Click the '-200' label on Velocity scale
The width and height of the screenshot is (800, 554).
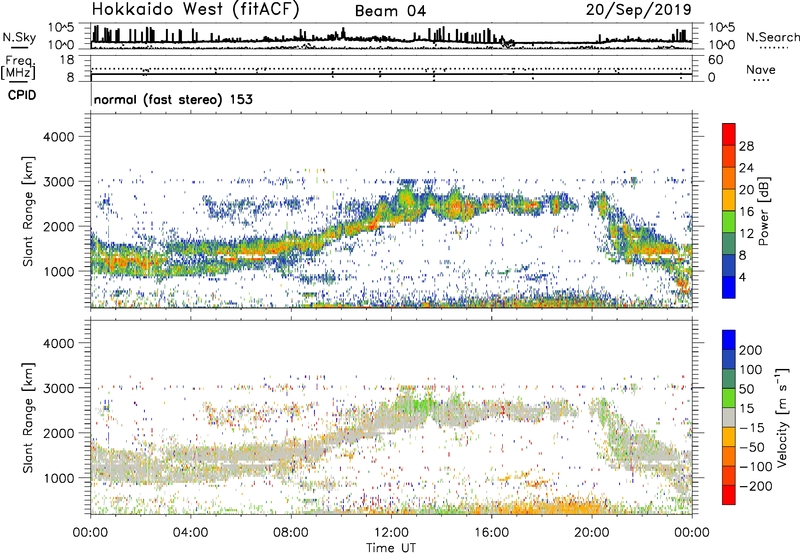coord(756,486)
